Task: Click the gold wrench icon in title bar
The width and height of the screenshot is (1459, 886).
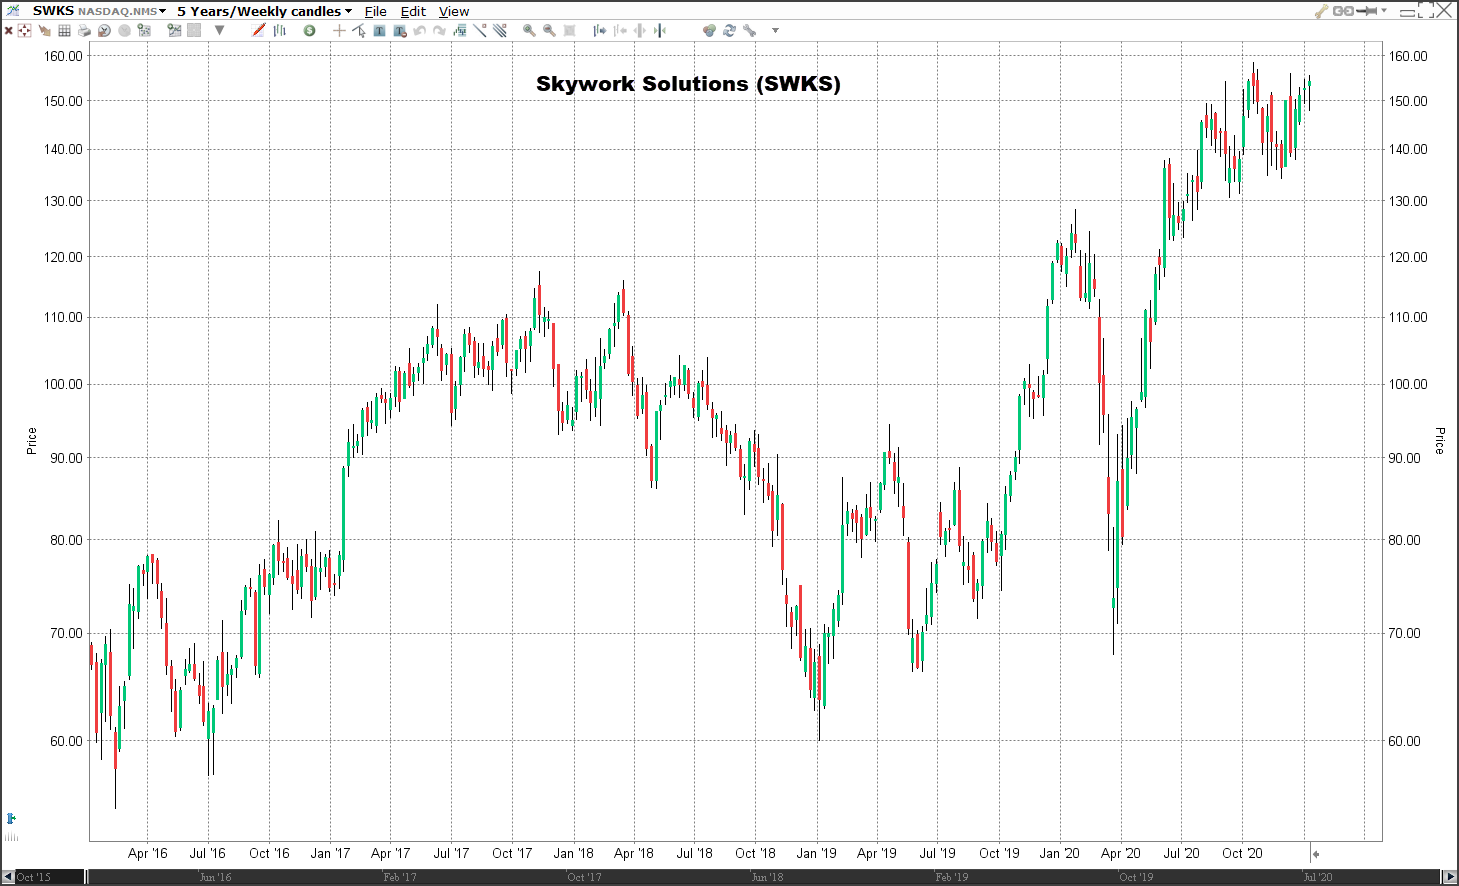Action: click(1321, 11)
